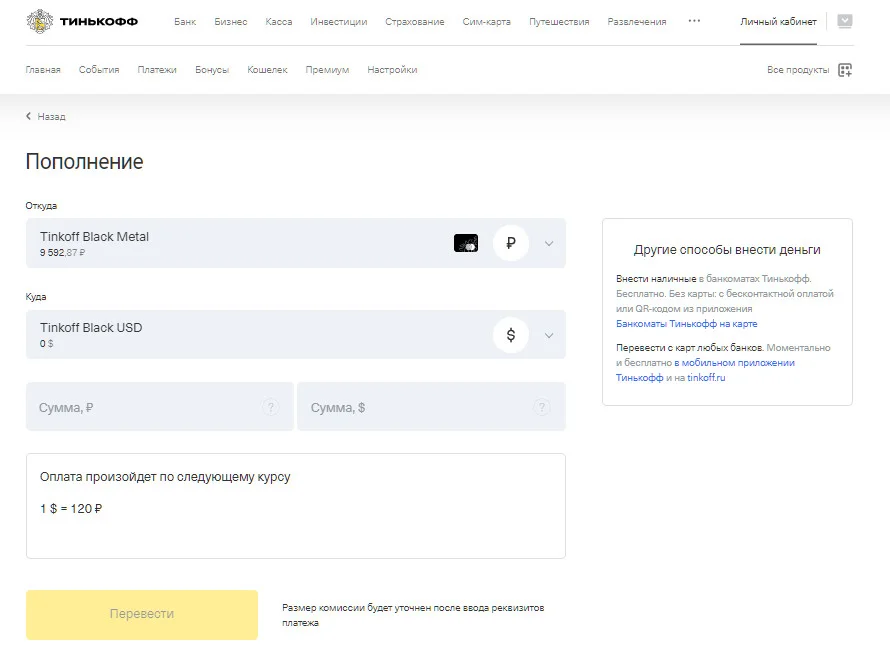Open Развлечения section
890x671 pixels.
(x=637, y=22)
